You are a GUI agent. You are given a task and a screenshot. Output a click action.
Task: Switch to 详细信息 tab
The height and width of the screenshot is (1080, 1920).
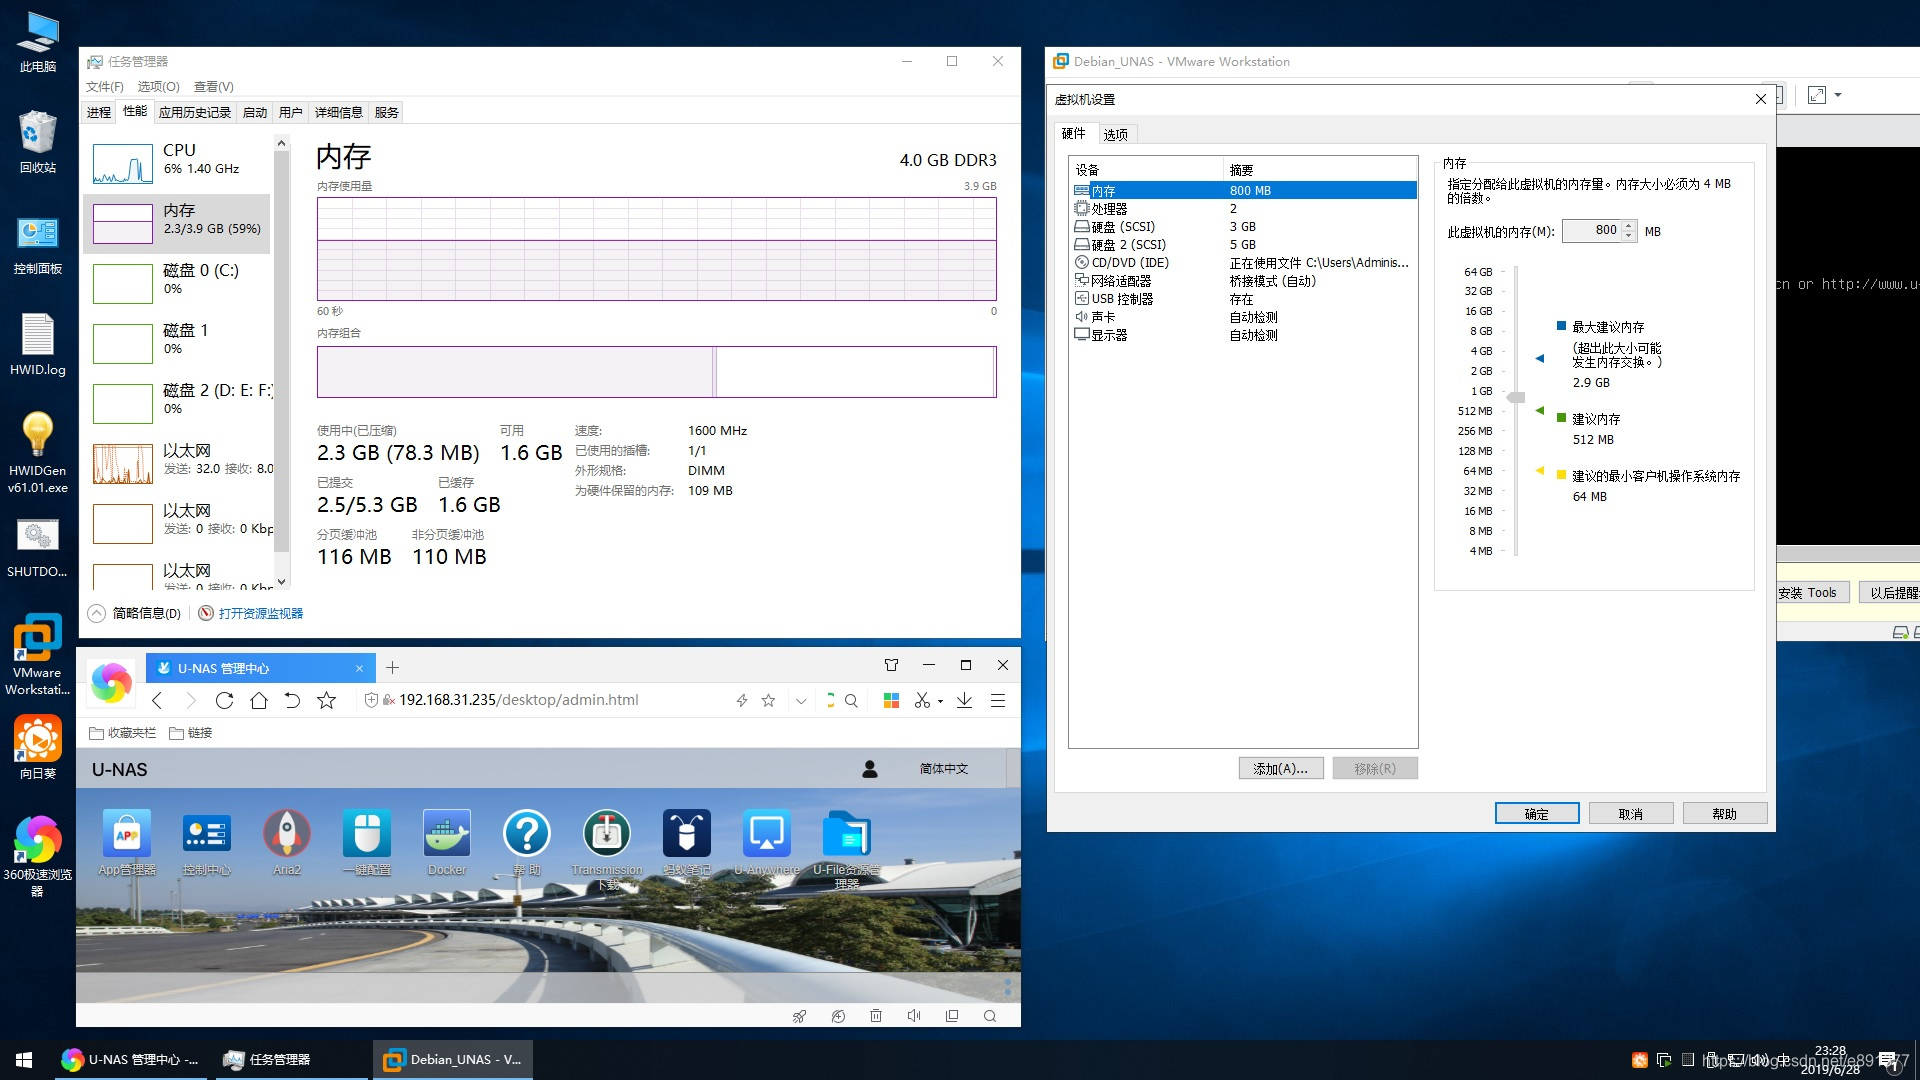click(339, 112)
